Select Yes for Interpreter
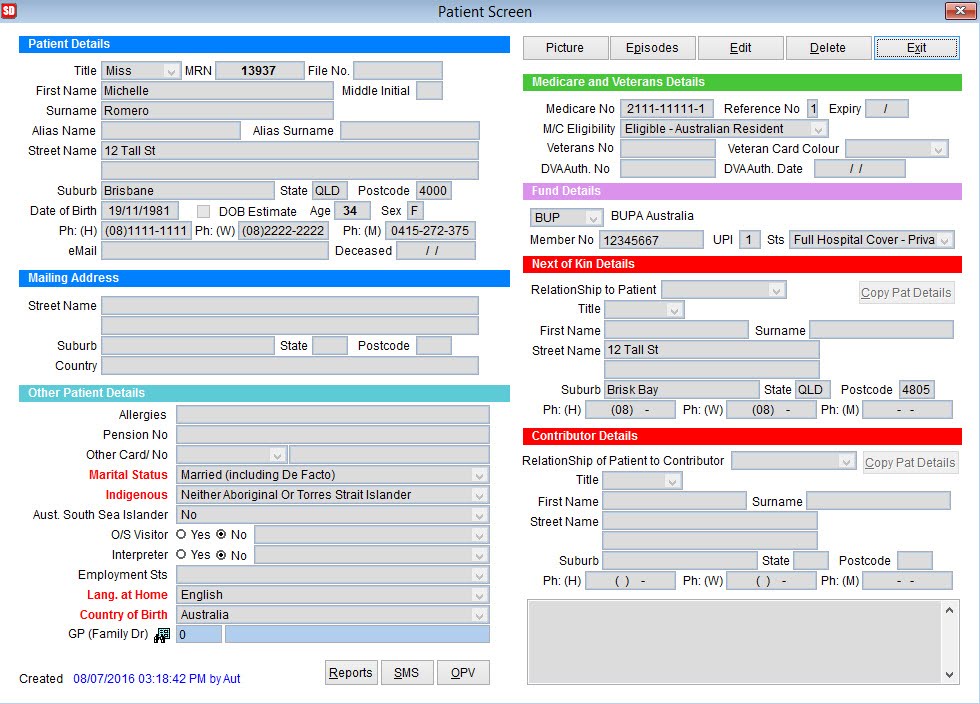Viewport: 980px width, 704px height. pyautogui.click(x=181, y=555)
